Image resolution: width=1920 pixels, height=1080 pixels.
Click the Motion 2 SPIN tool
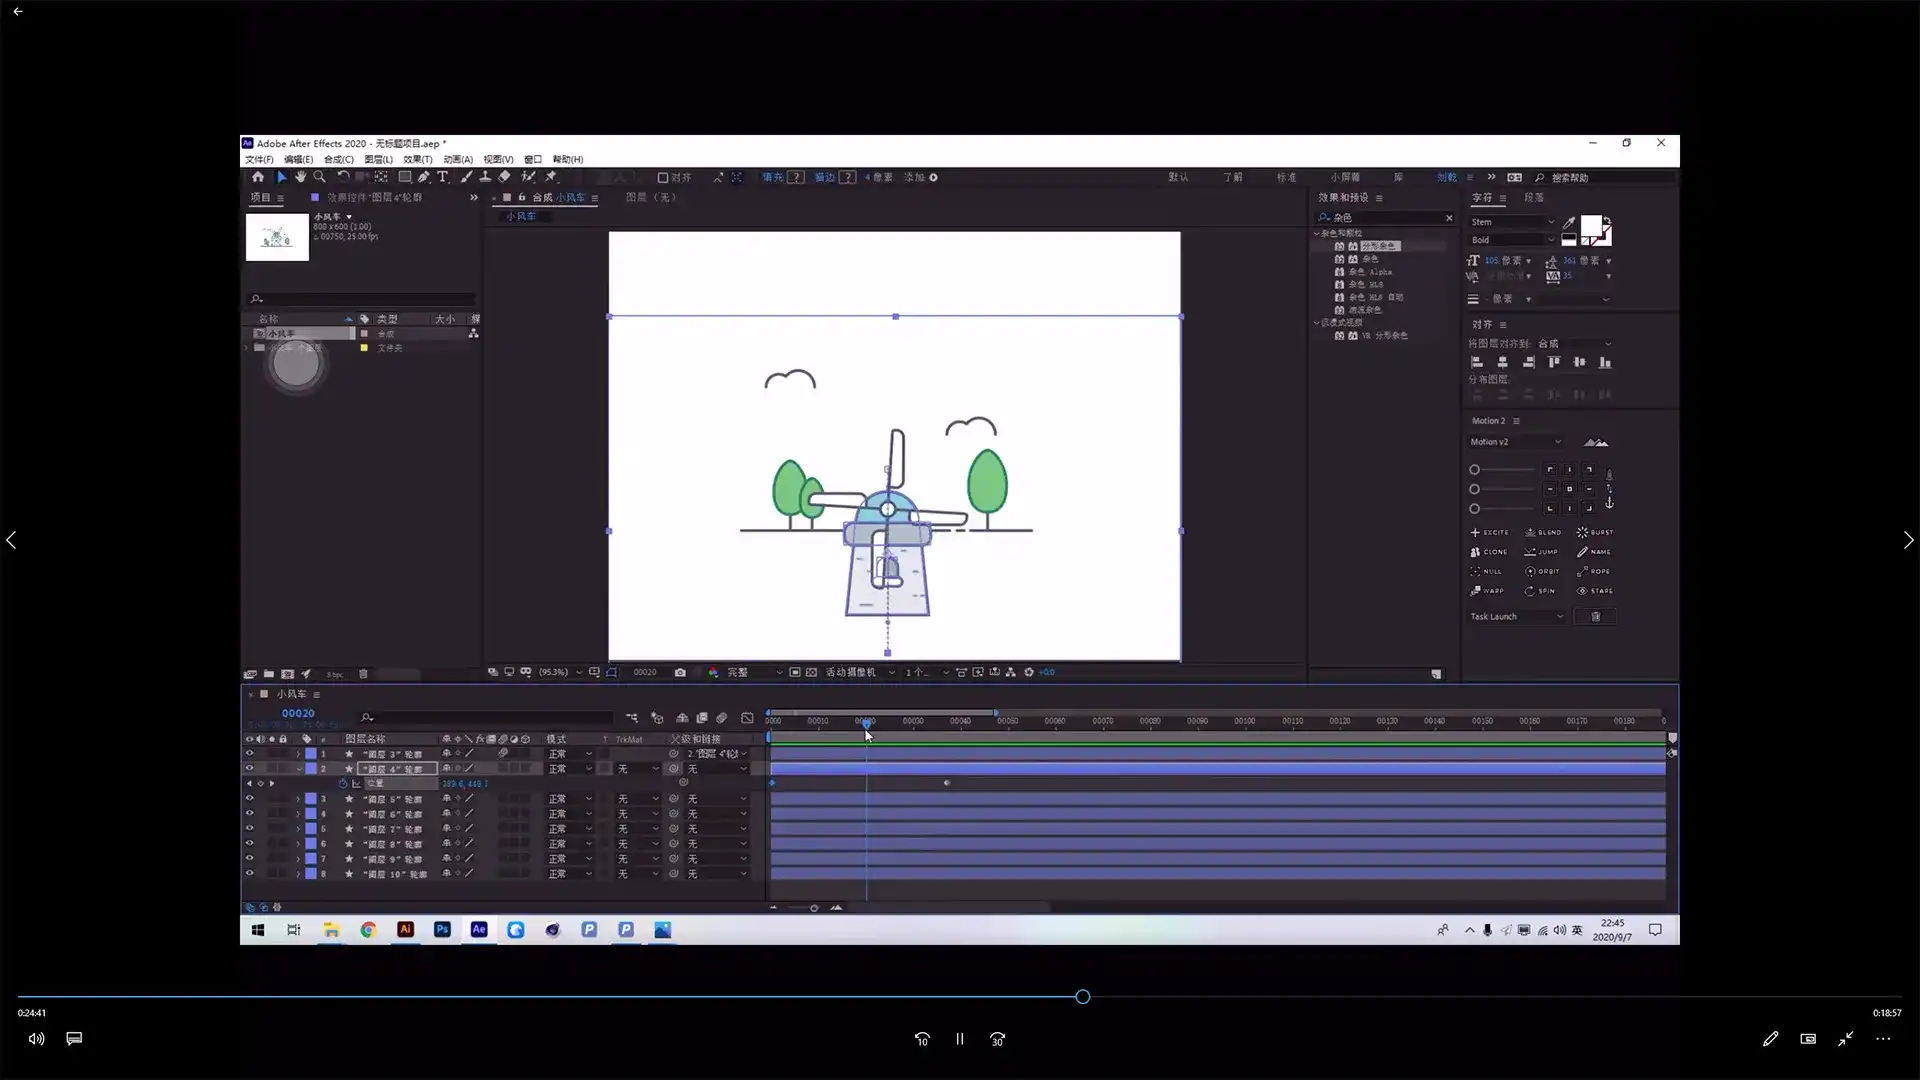coord(1540,591)
